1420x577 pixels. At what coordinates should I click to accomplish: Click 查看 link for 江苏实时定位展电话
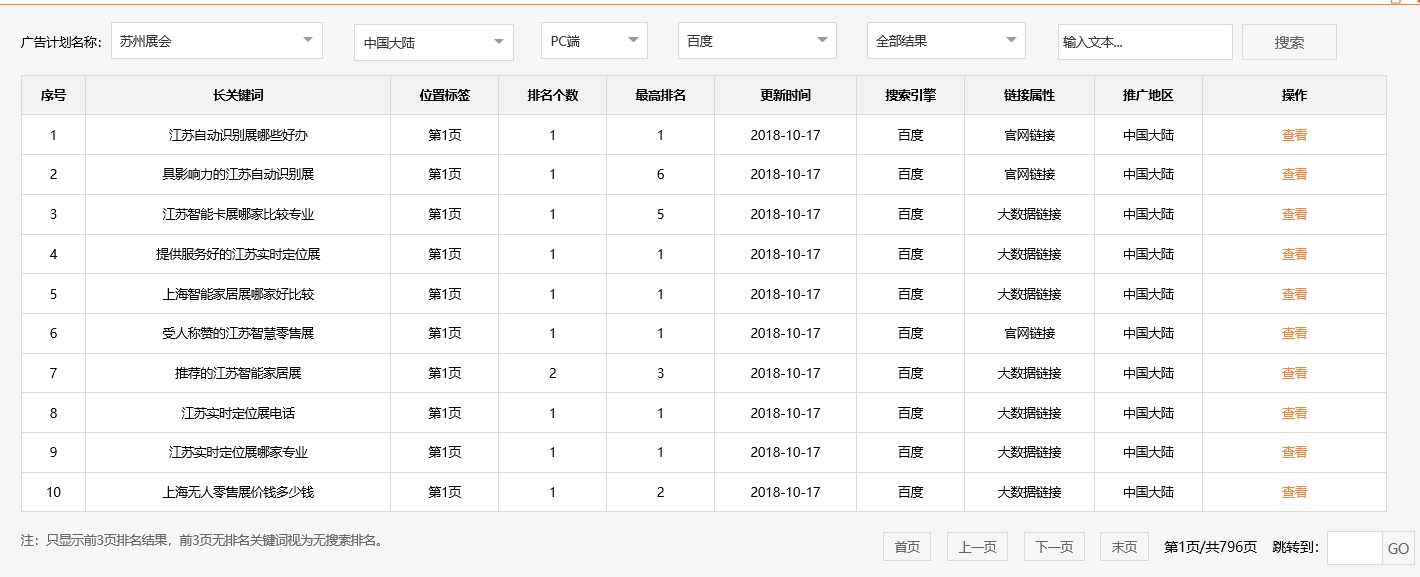[x=1294, y=412]
